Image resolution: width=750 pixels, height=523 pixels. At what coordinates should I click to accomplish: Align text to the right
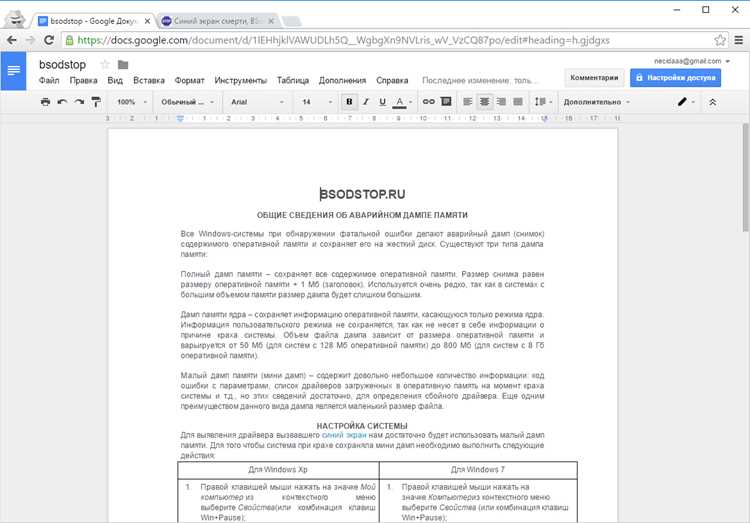501,101
